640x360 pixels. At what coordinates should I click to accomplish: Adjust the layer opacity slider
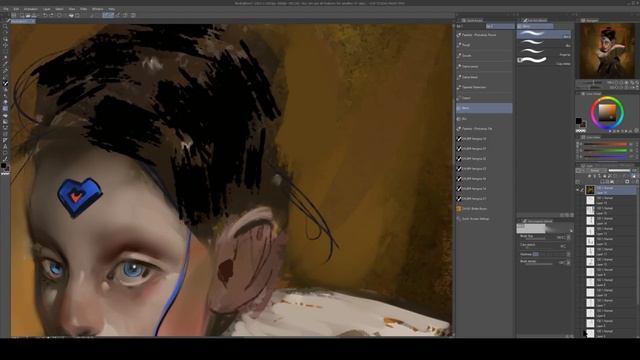click(620, 171)
